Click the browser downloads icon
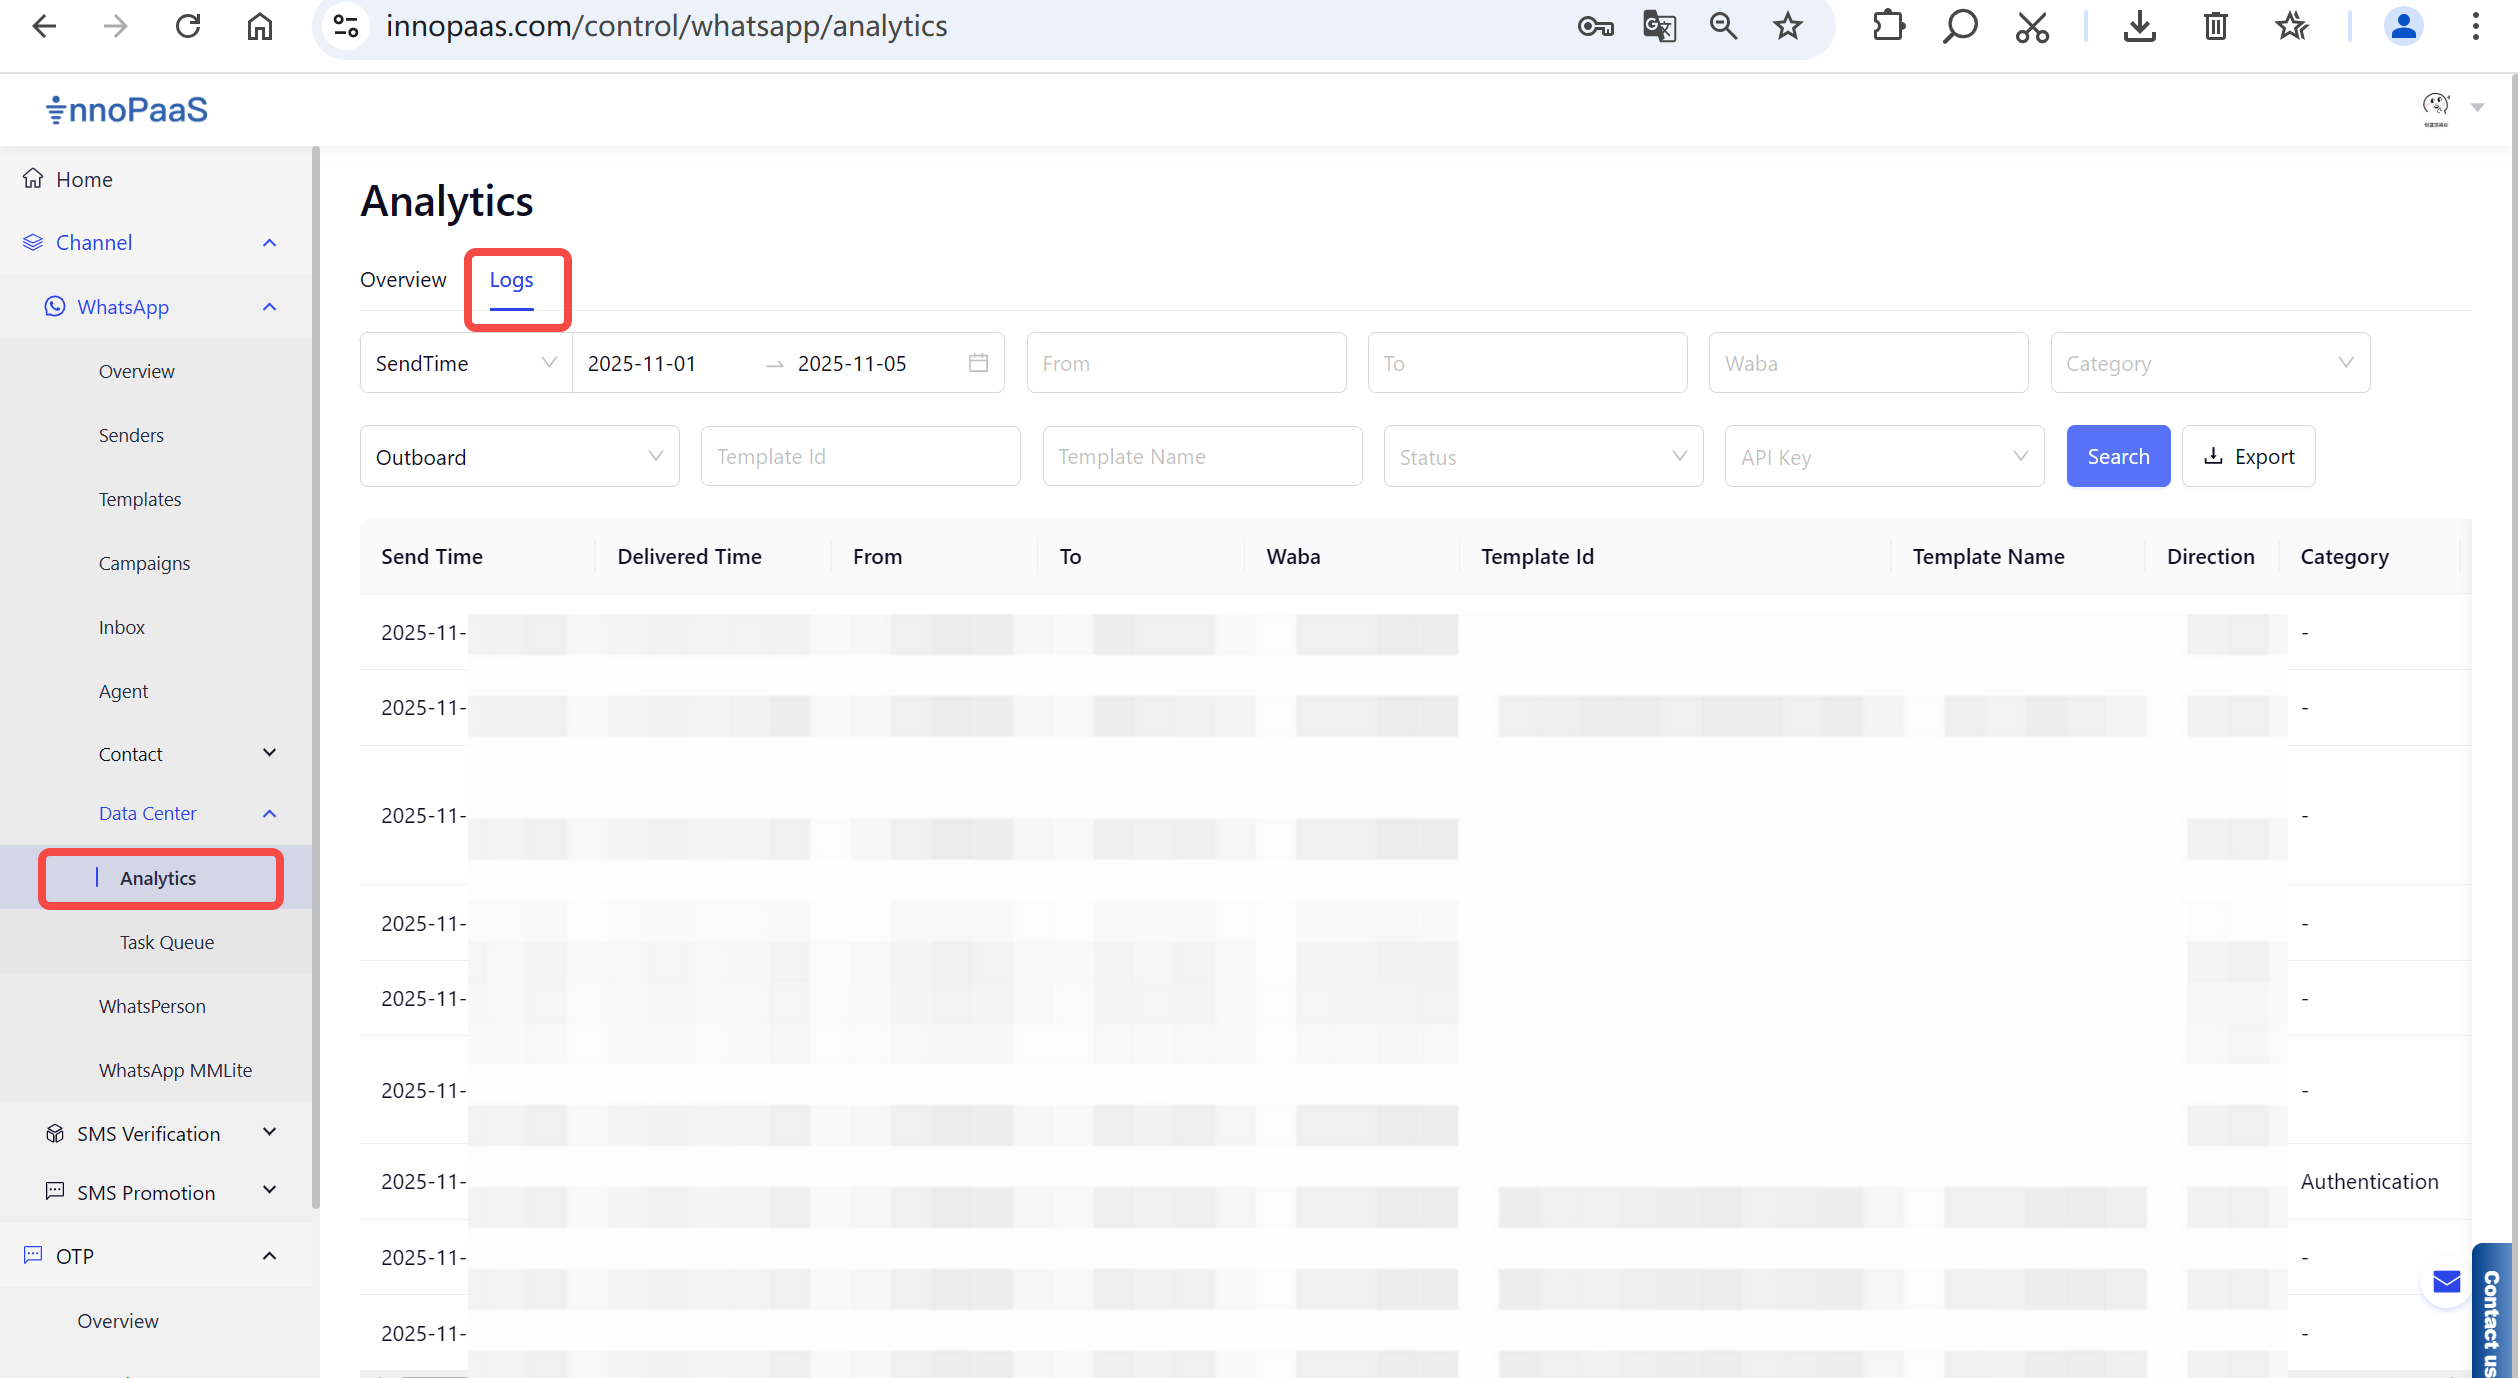The height and width of the screenshot is (1378, 2518). point(2139,27)
